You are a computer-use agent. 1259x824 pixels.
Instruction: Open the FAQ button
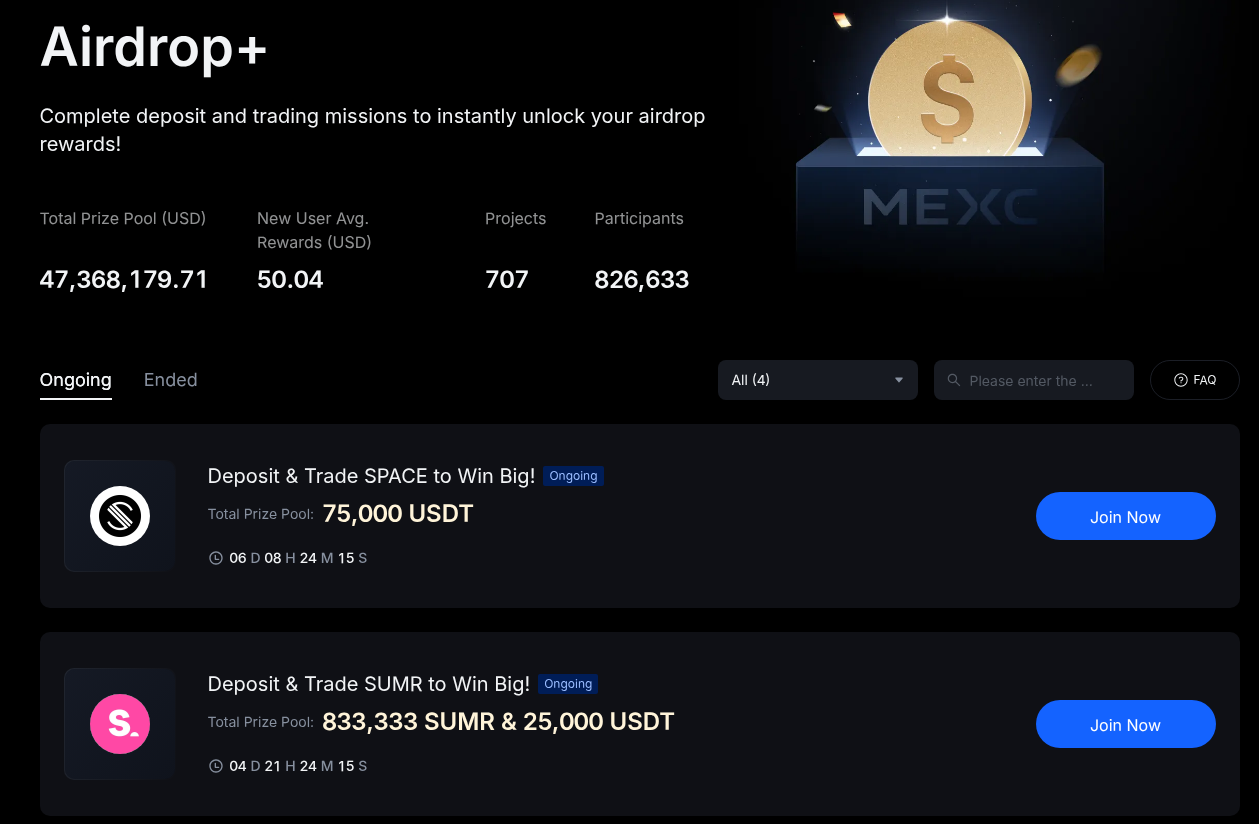click(x=1195, y=380)
